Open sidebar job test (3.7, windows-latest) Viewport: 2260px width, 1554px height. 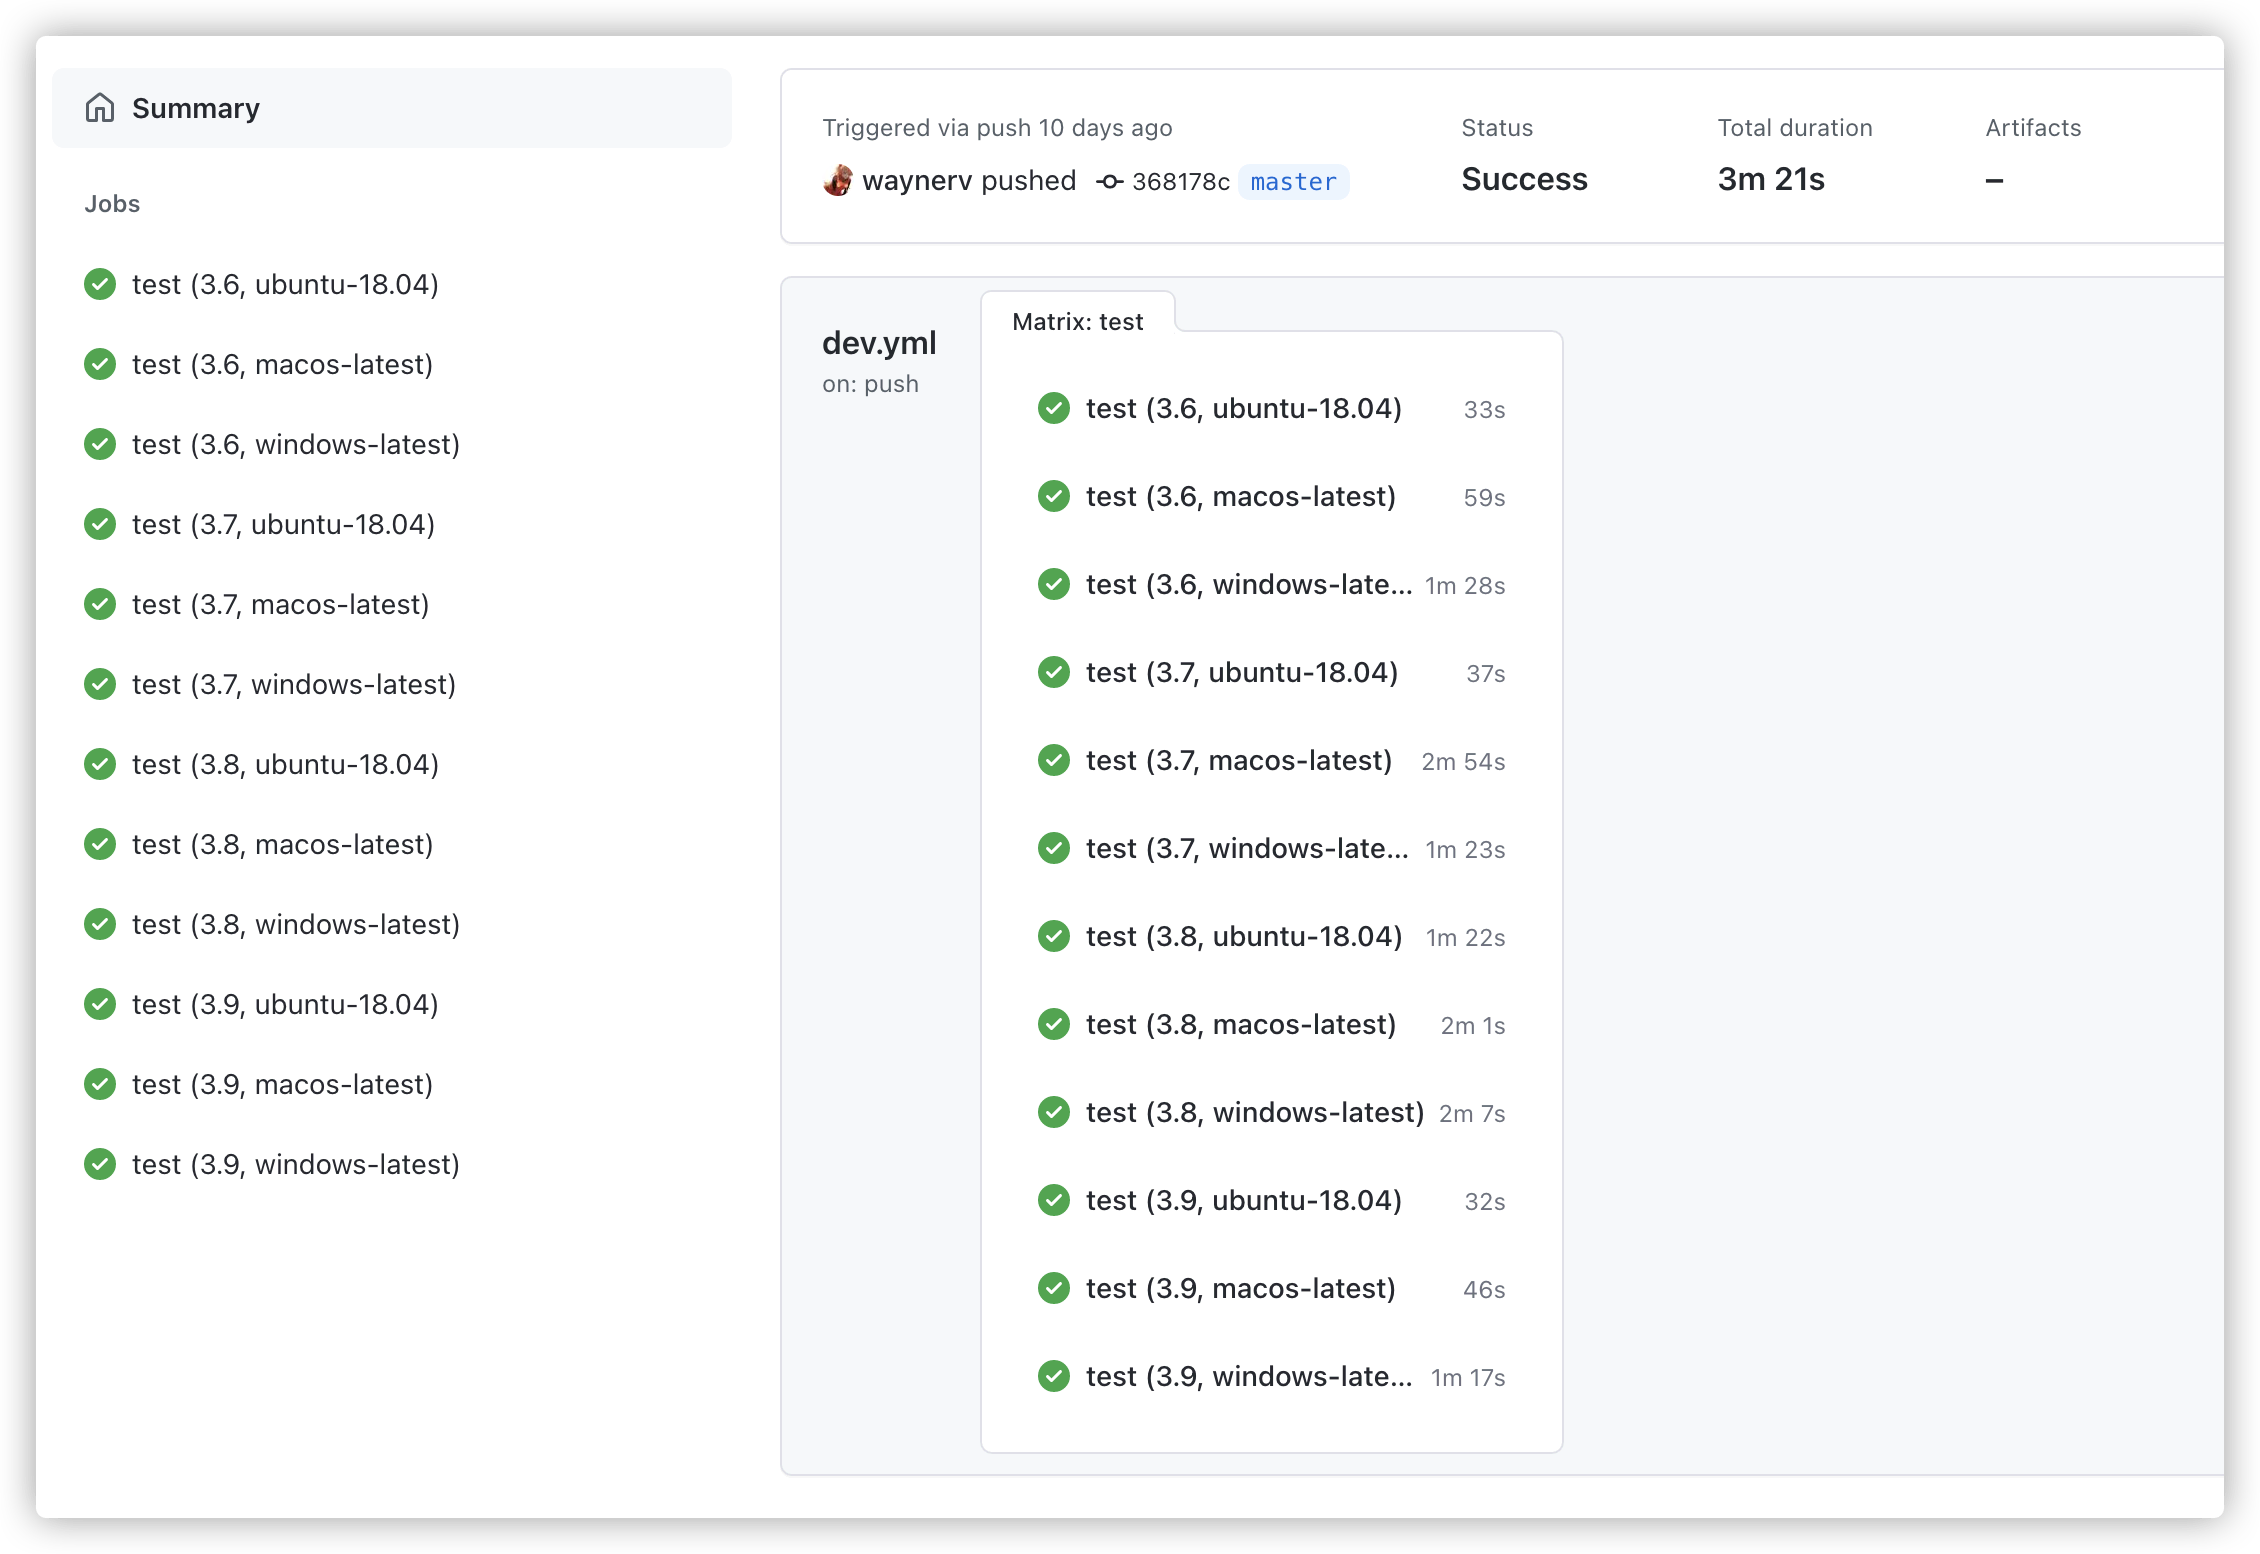pos(293,684)
